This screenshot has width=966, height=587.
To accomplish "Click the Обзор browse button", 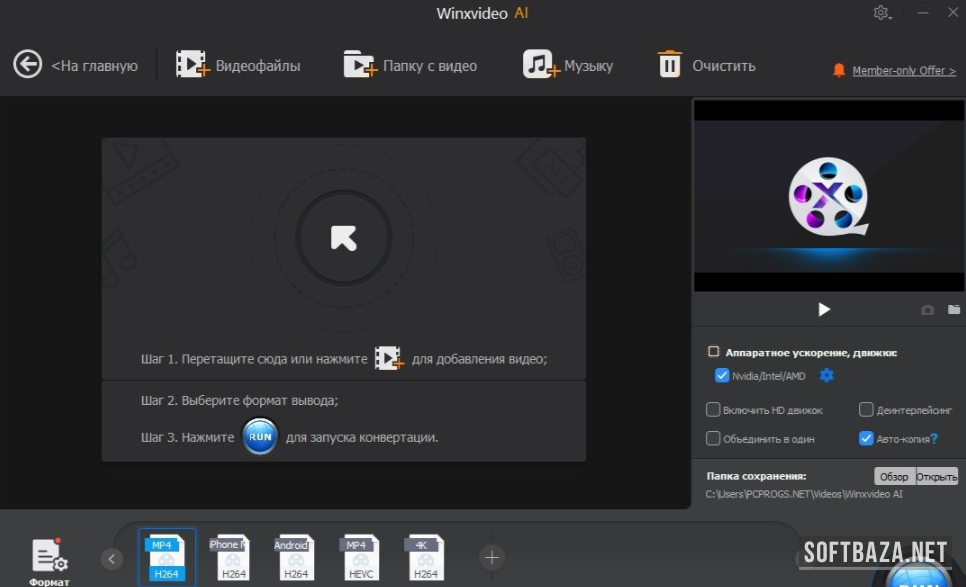I will pos(894,476).
